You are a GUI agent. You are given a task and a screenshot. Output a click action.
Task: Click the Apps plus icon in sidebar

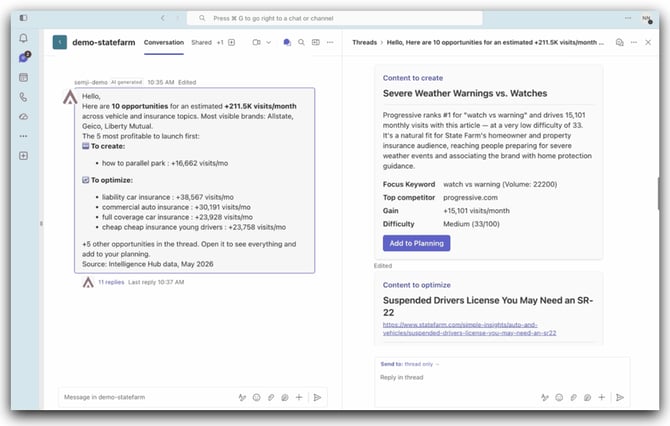click(24, 156)
